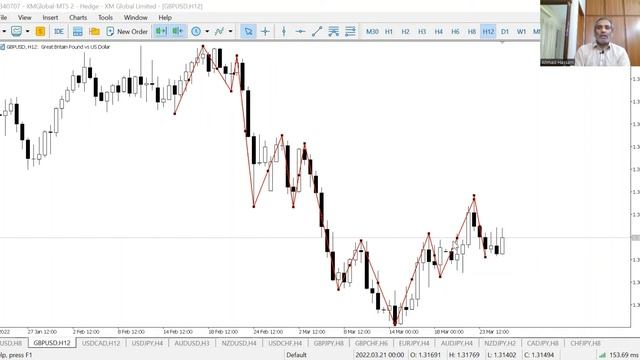The image size is (640, 360).
Task: Switch chart to H3 timeframe
Action: (x=422, y=31)
